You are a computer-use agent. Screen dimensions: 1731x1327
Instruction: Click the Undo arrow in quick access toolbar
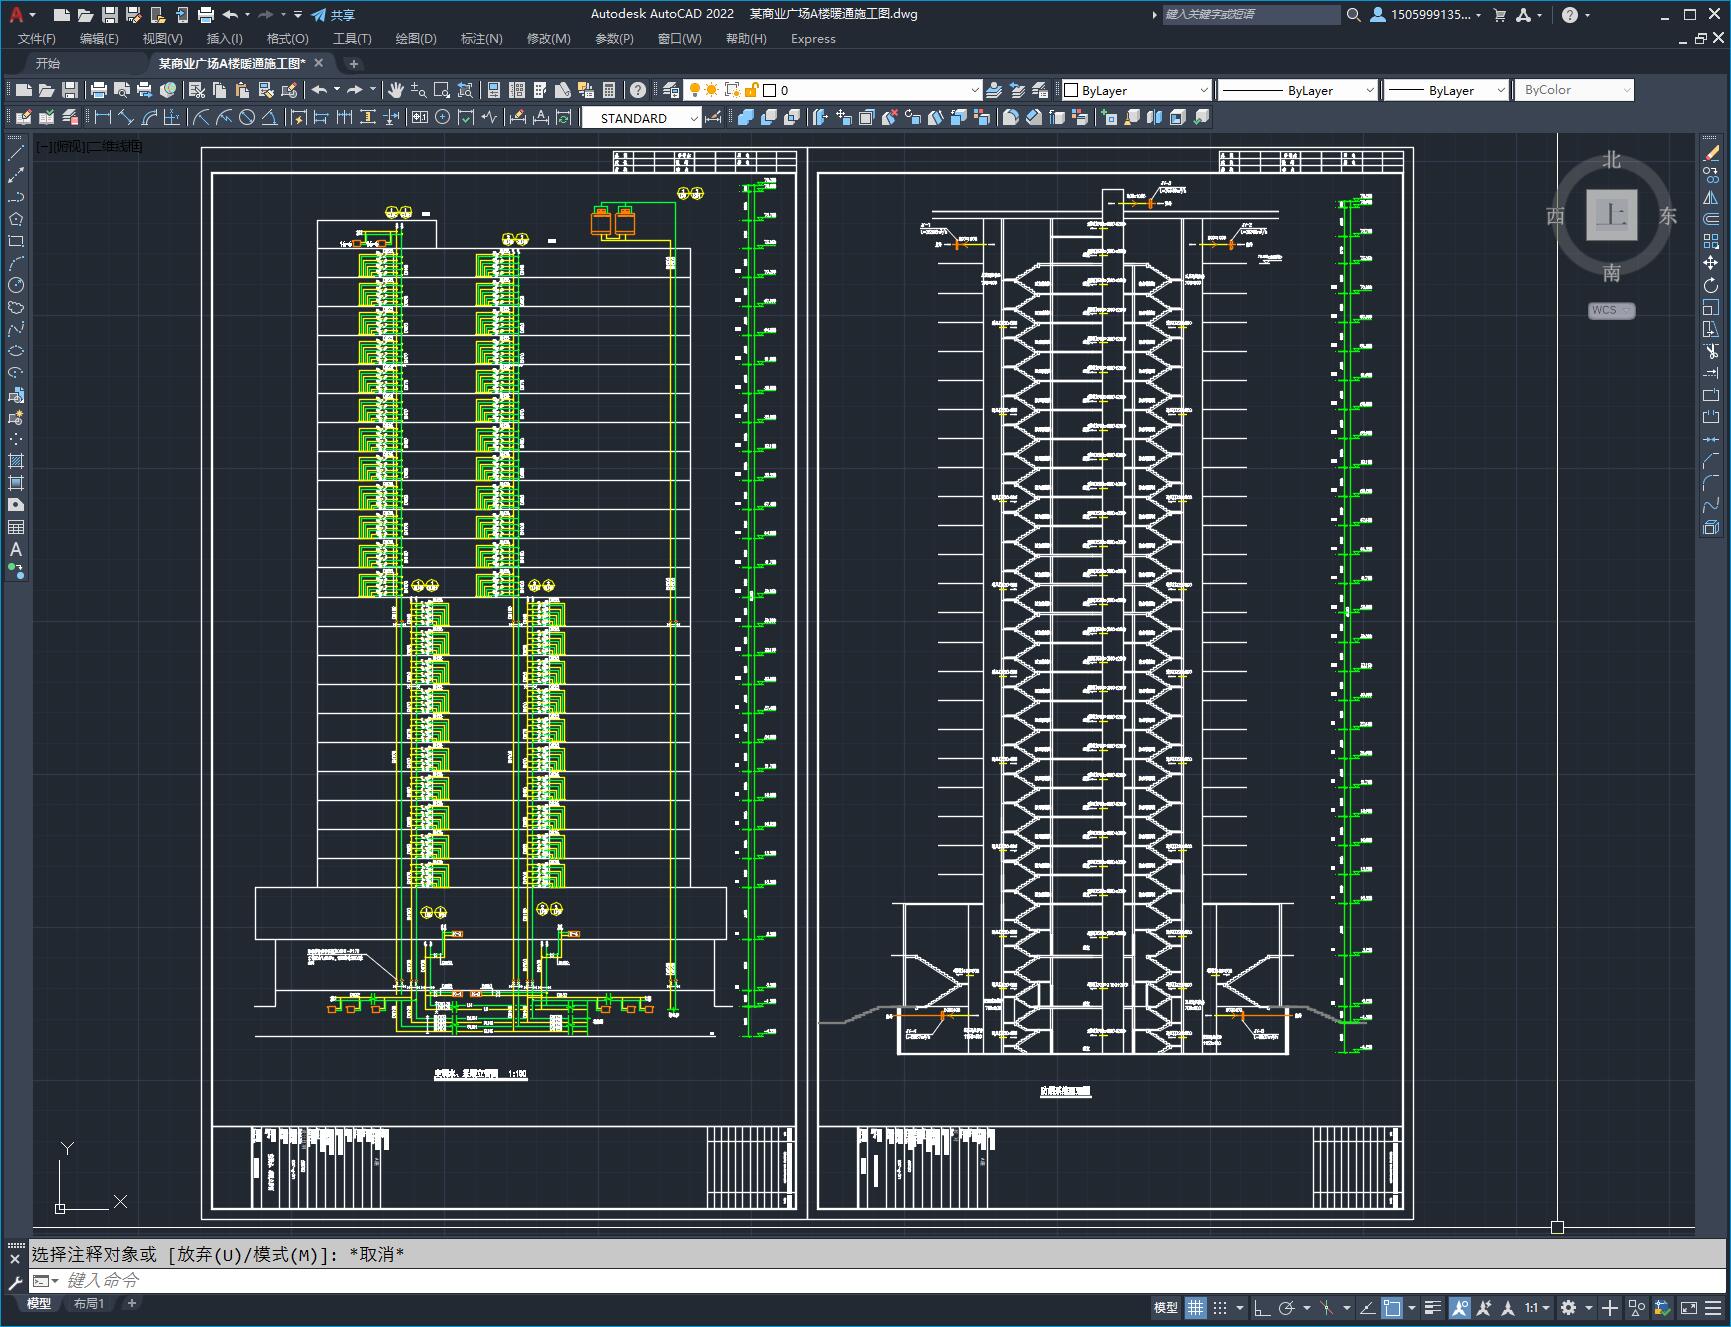[230, 15]
